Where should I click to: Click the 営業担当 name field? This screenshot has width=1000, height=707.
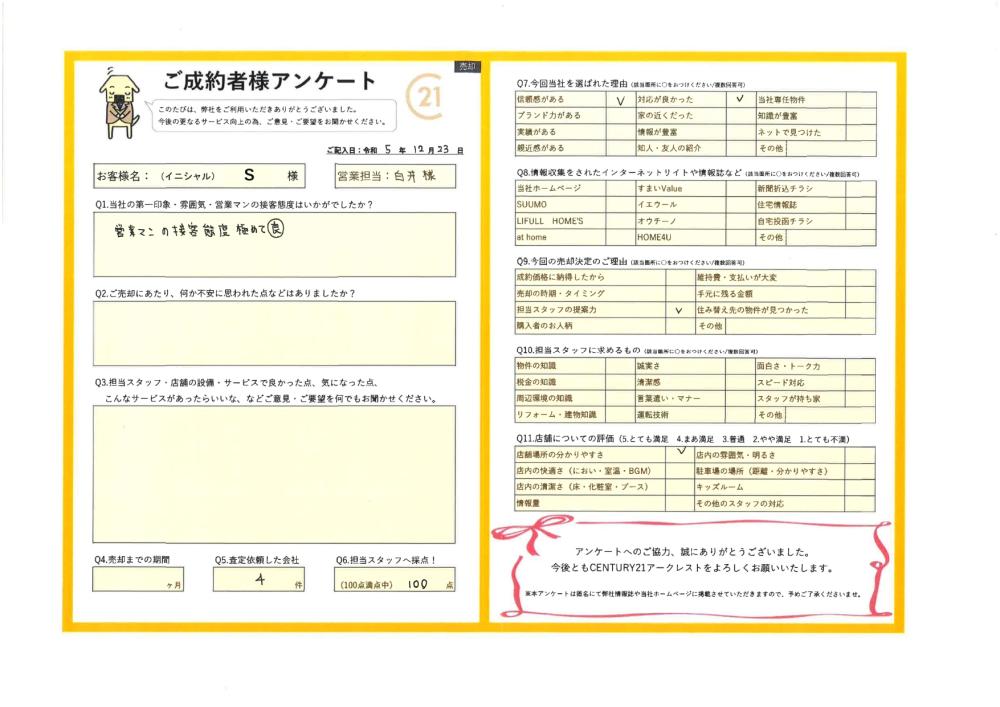click(395, 175)
